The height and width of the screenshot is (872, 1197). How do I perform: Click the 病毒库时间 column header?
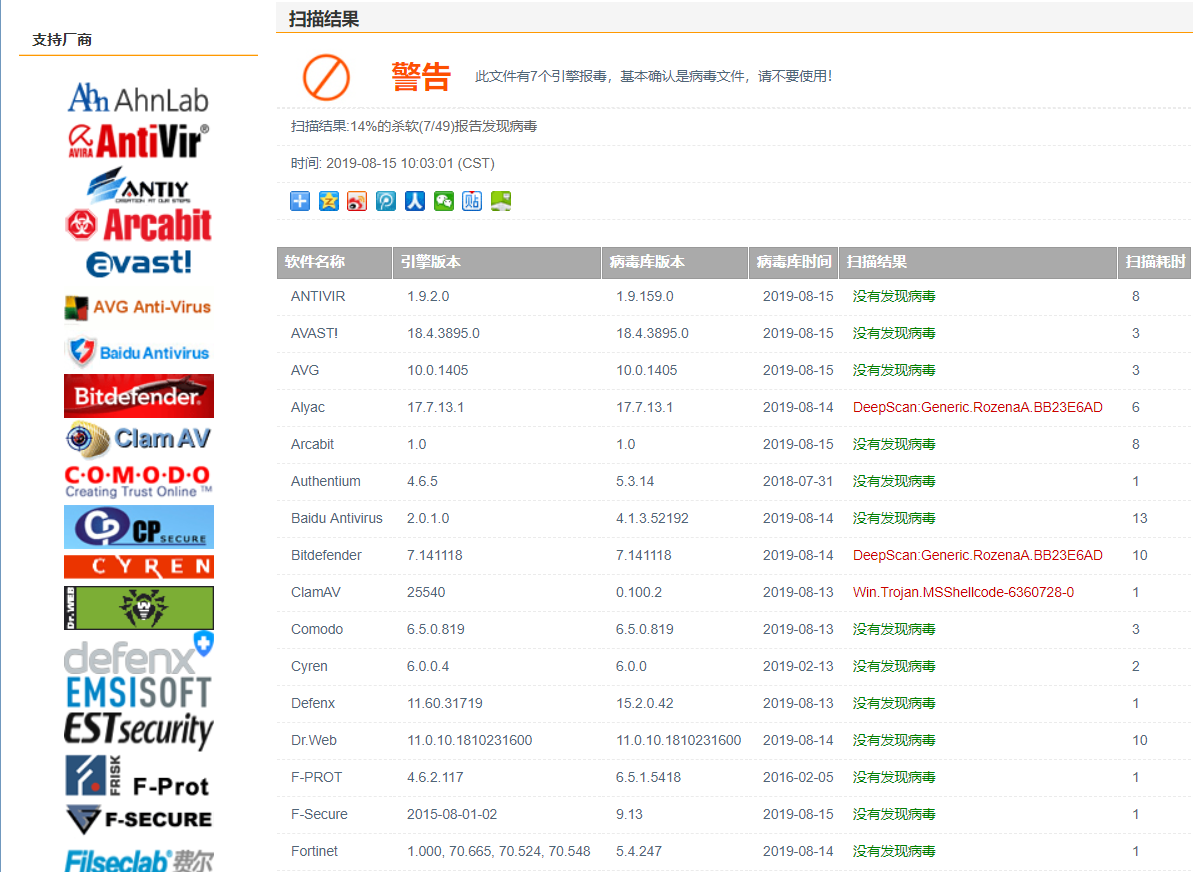pos(793,262)
